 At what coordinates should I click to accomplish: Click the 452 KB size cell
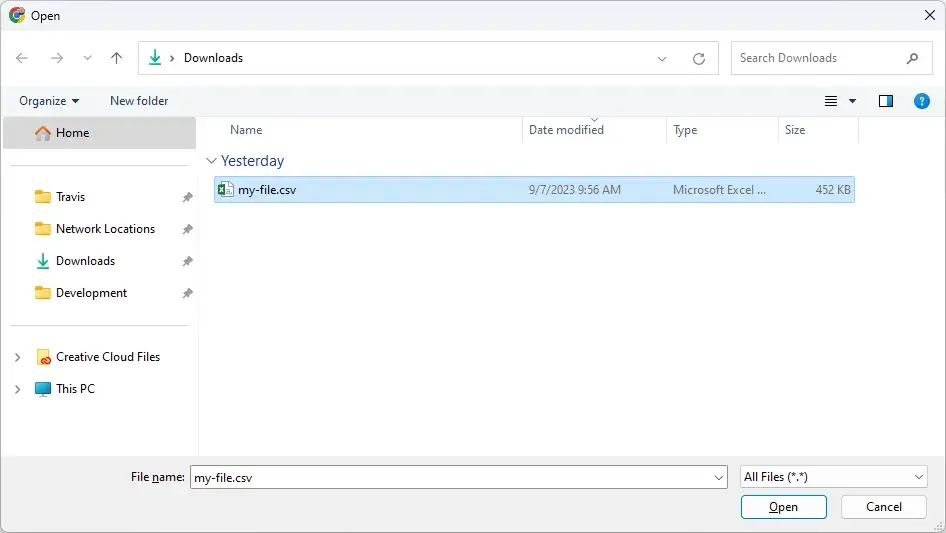pos(833,190)
